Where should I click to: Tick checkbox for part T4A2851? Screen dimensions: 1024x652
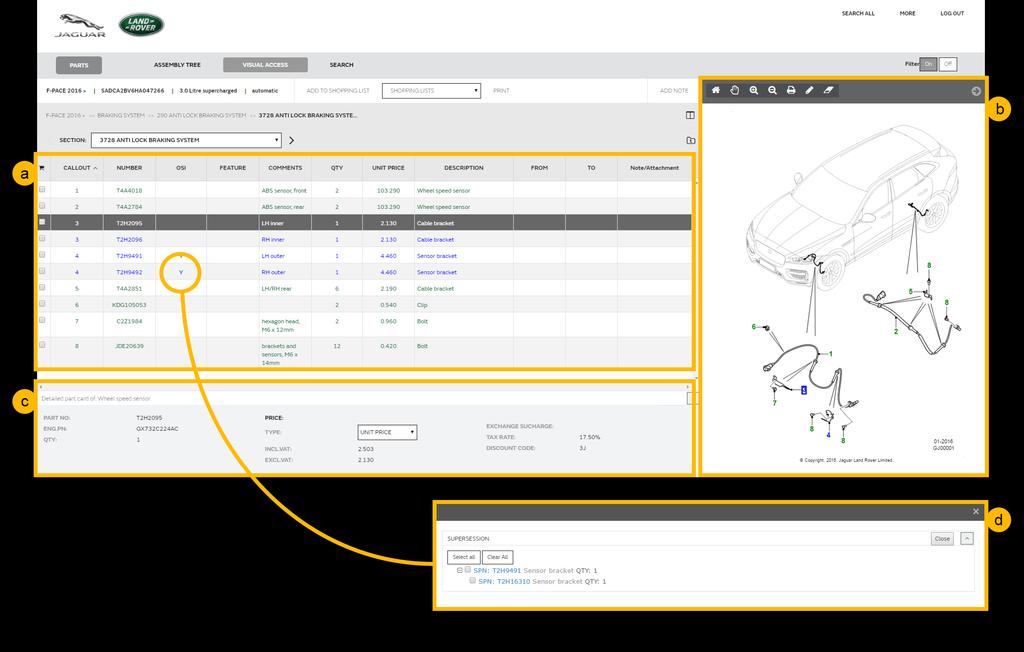click(x=42, y=287)
